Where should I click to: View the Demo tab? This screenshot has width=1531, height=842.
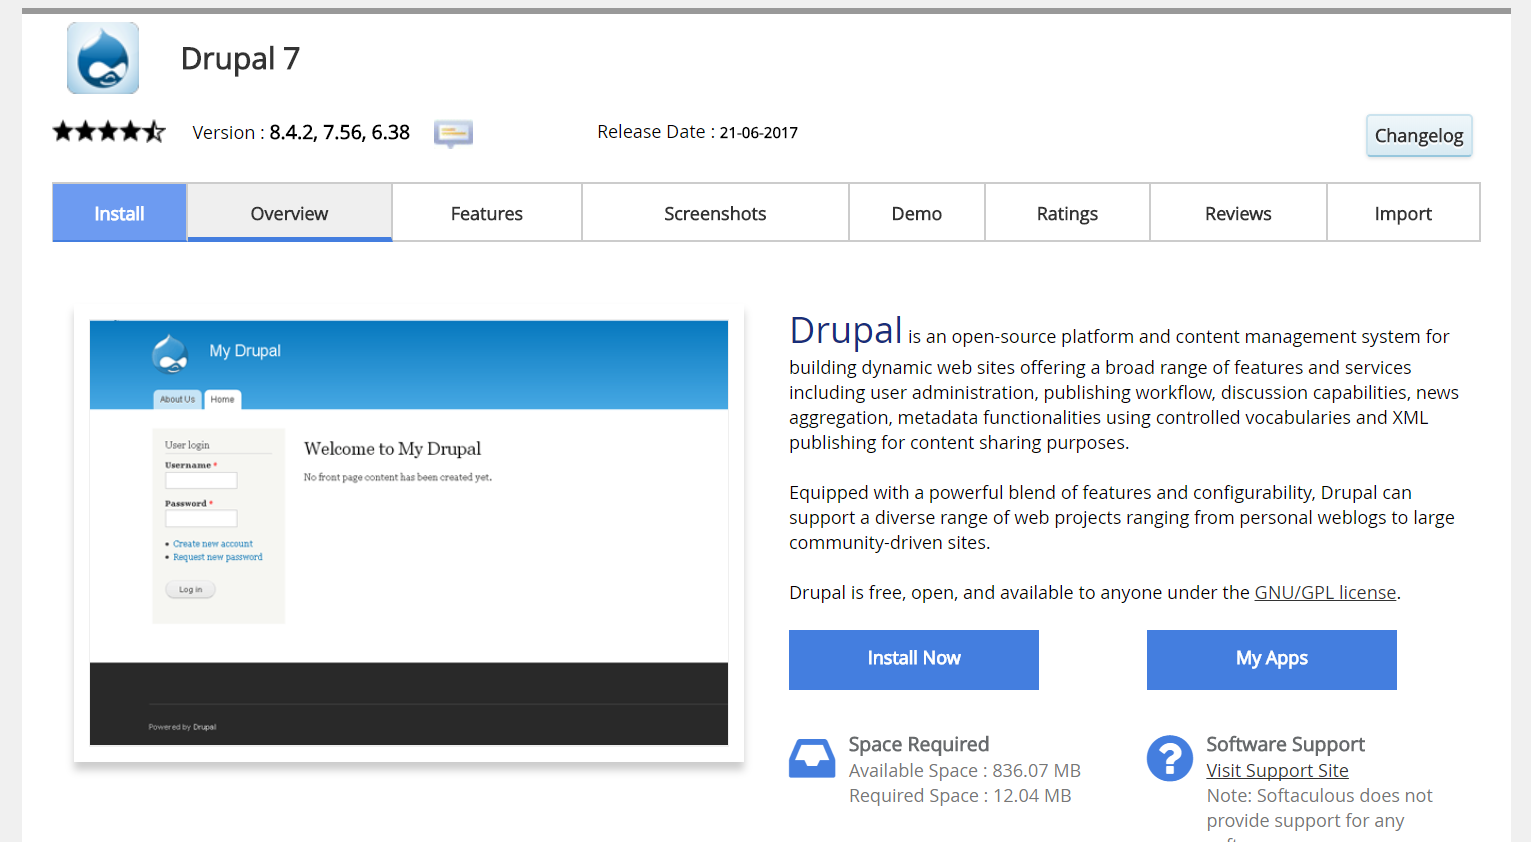point(916,213)
